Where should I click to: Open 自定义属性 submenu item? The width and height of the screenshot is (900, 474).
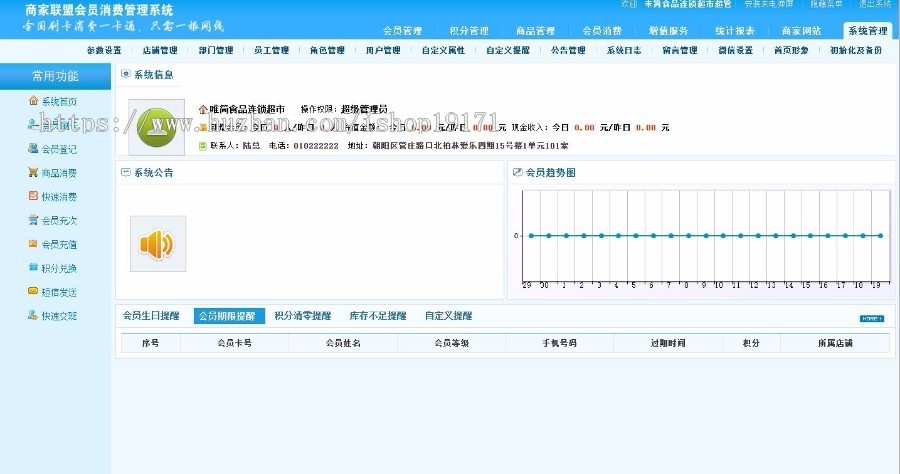coord(443,50)
